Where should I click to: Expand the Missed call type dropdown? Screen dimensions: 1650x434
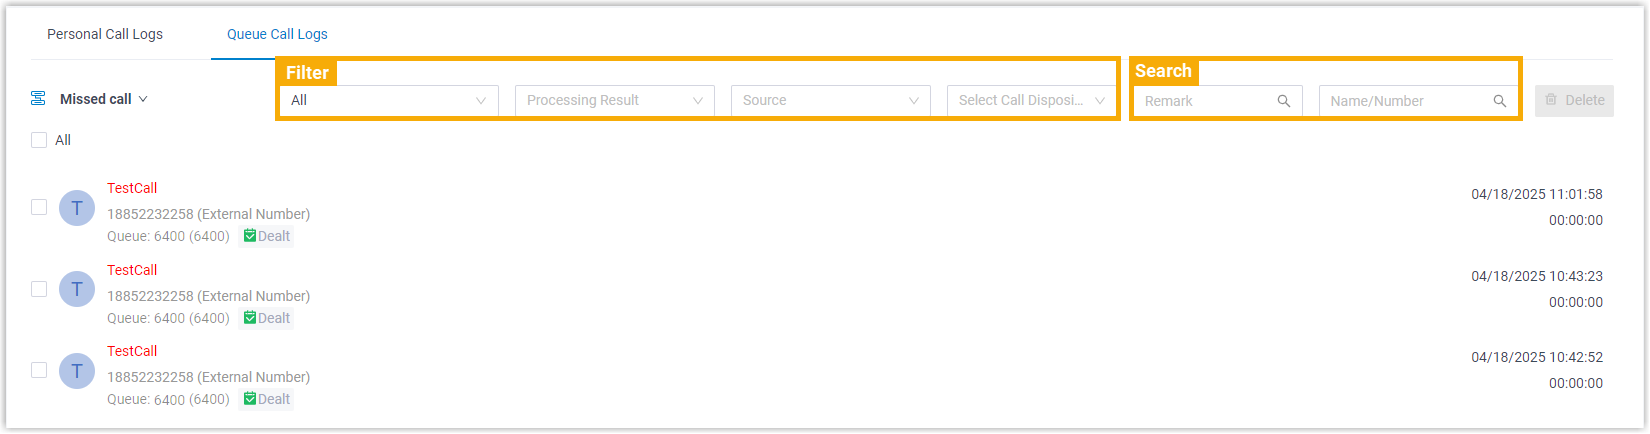click(104, 99)
